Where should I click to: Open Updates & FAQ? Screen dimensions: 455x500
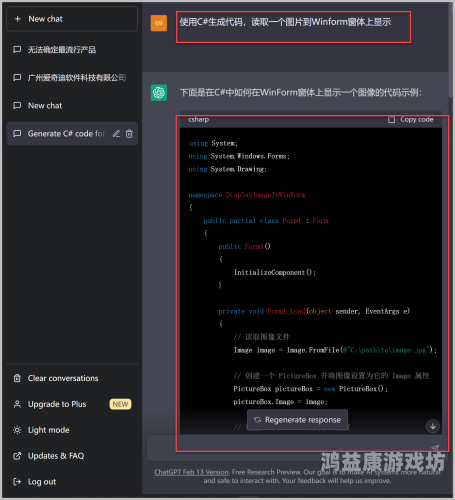click(72, 456)
